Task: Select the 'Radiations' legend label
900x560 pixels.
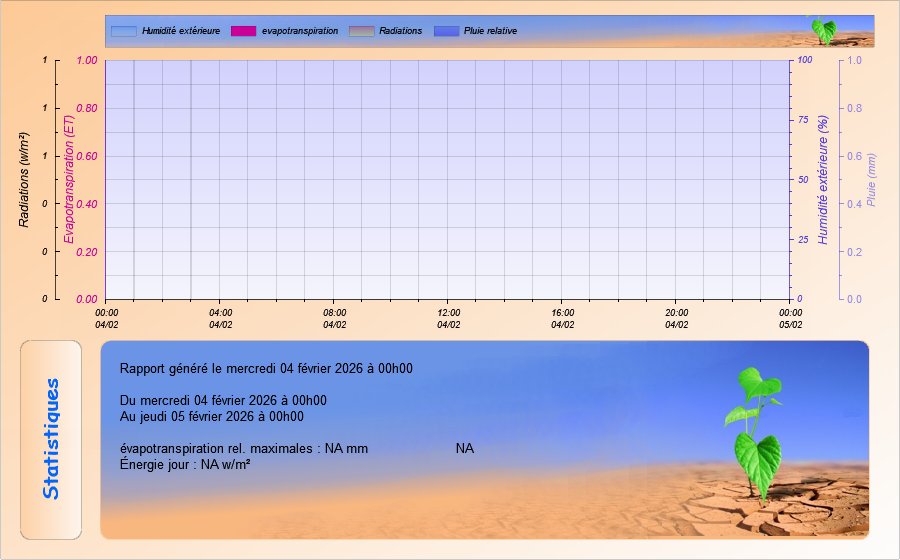Action: (400, 31)
